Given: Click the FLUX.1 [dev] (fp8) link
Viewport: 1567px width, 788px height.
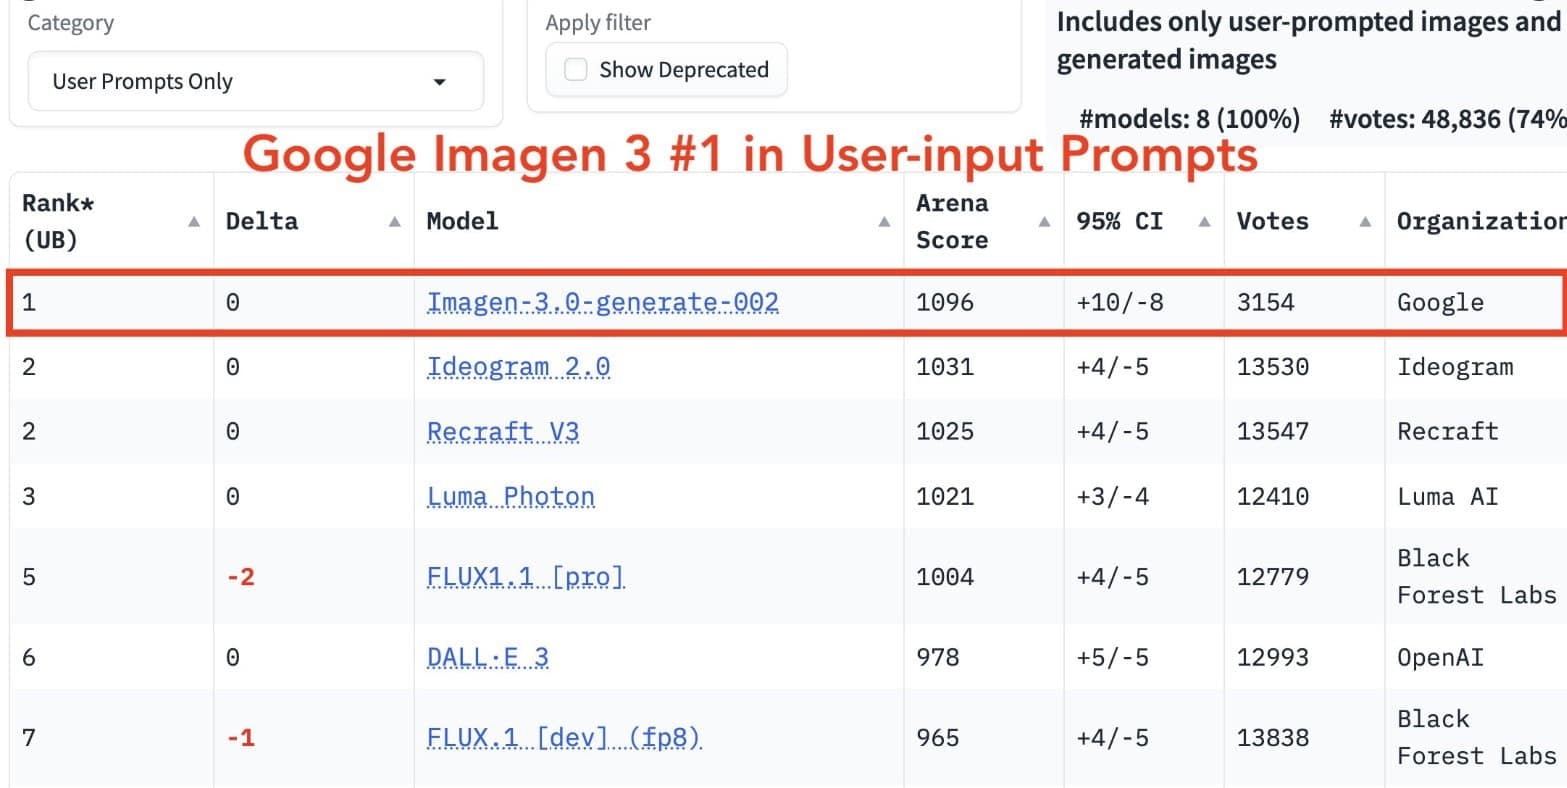Looking at the screenshot, I should pyautogui.click(x=564, y=737).
